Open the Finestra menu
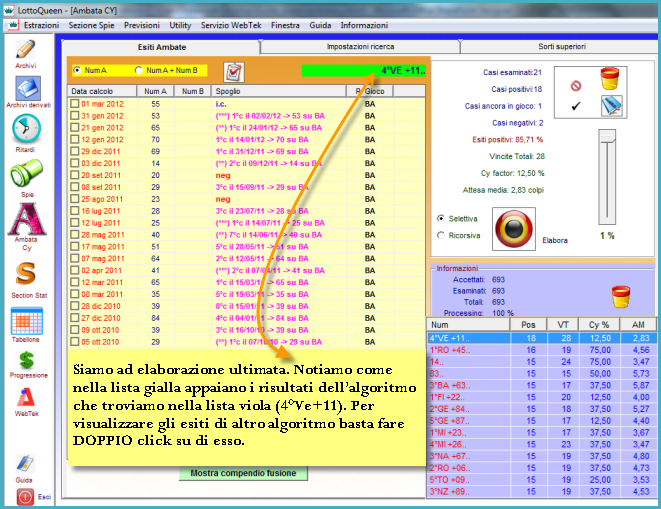The height and width of the screenshot is (509, 661). [x=285, y=25]
